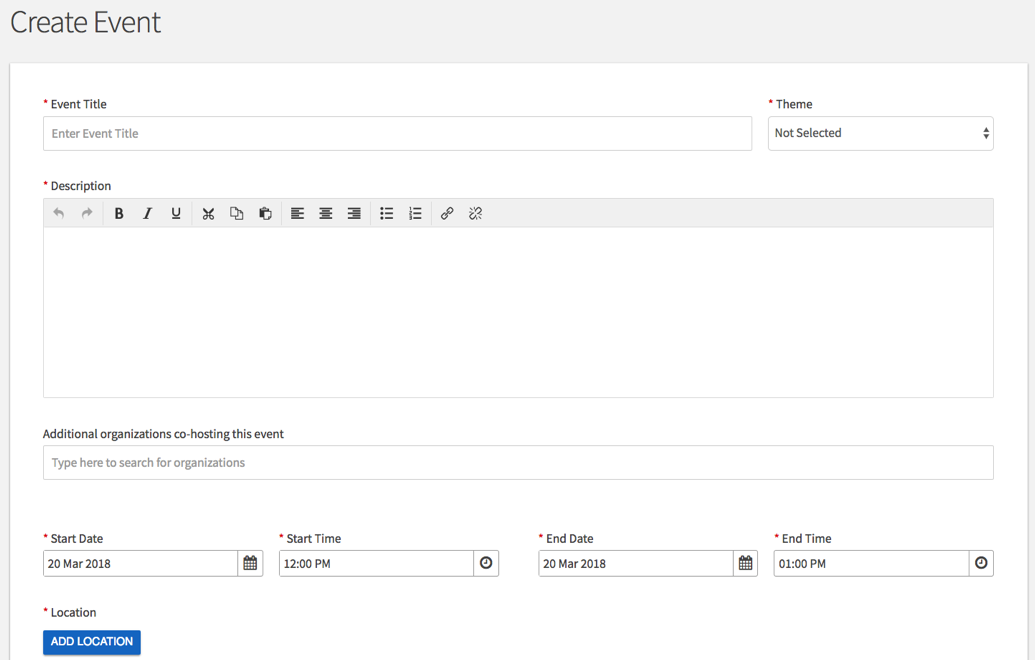Viewport: 1035px width, 660px height.
Task: Insert a bulleted list
Action: click(386, 213)
